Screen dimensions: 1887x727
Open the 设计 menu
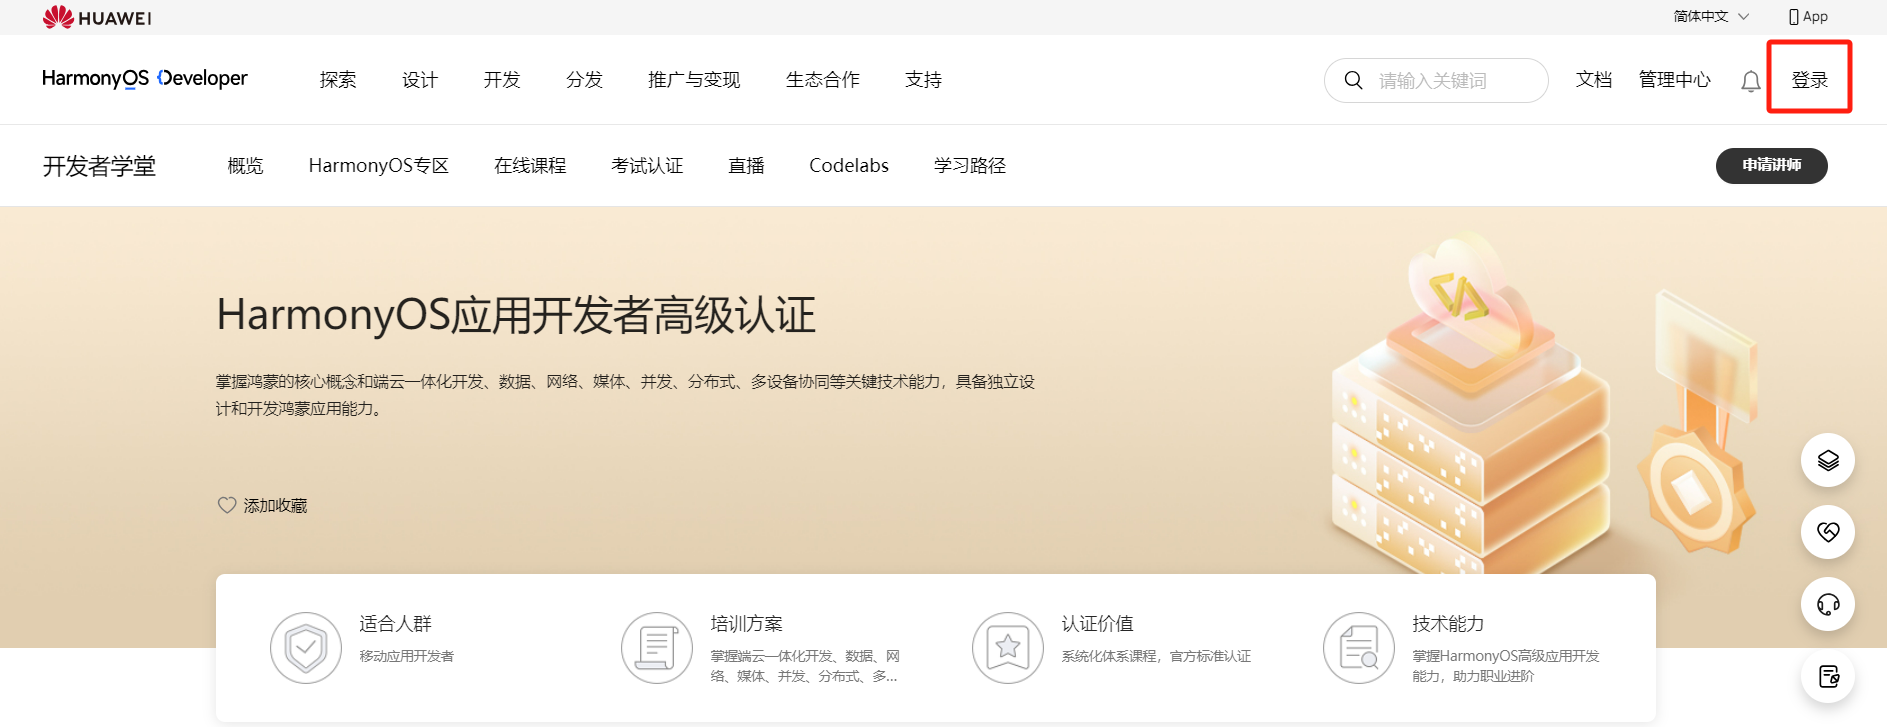[x=420, y=80]
